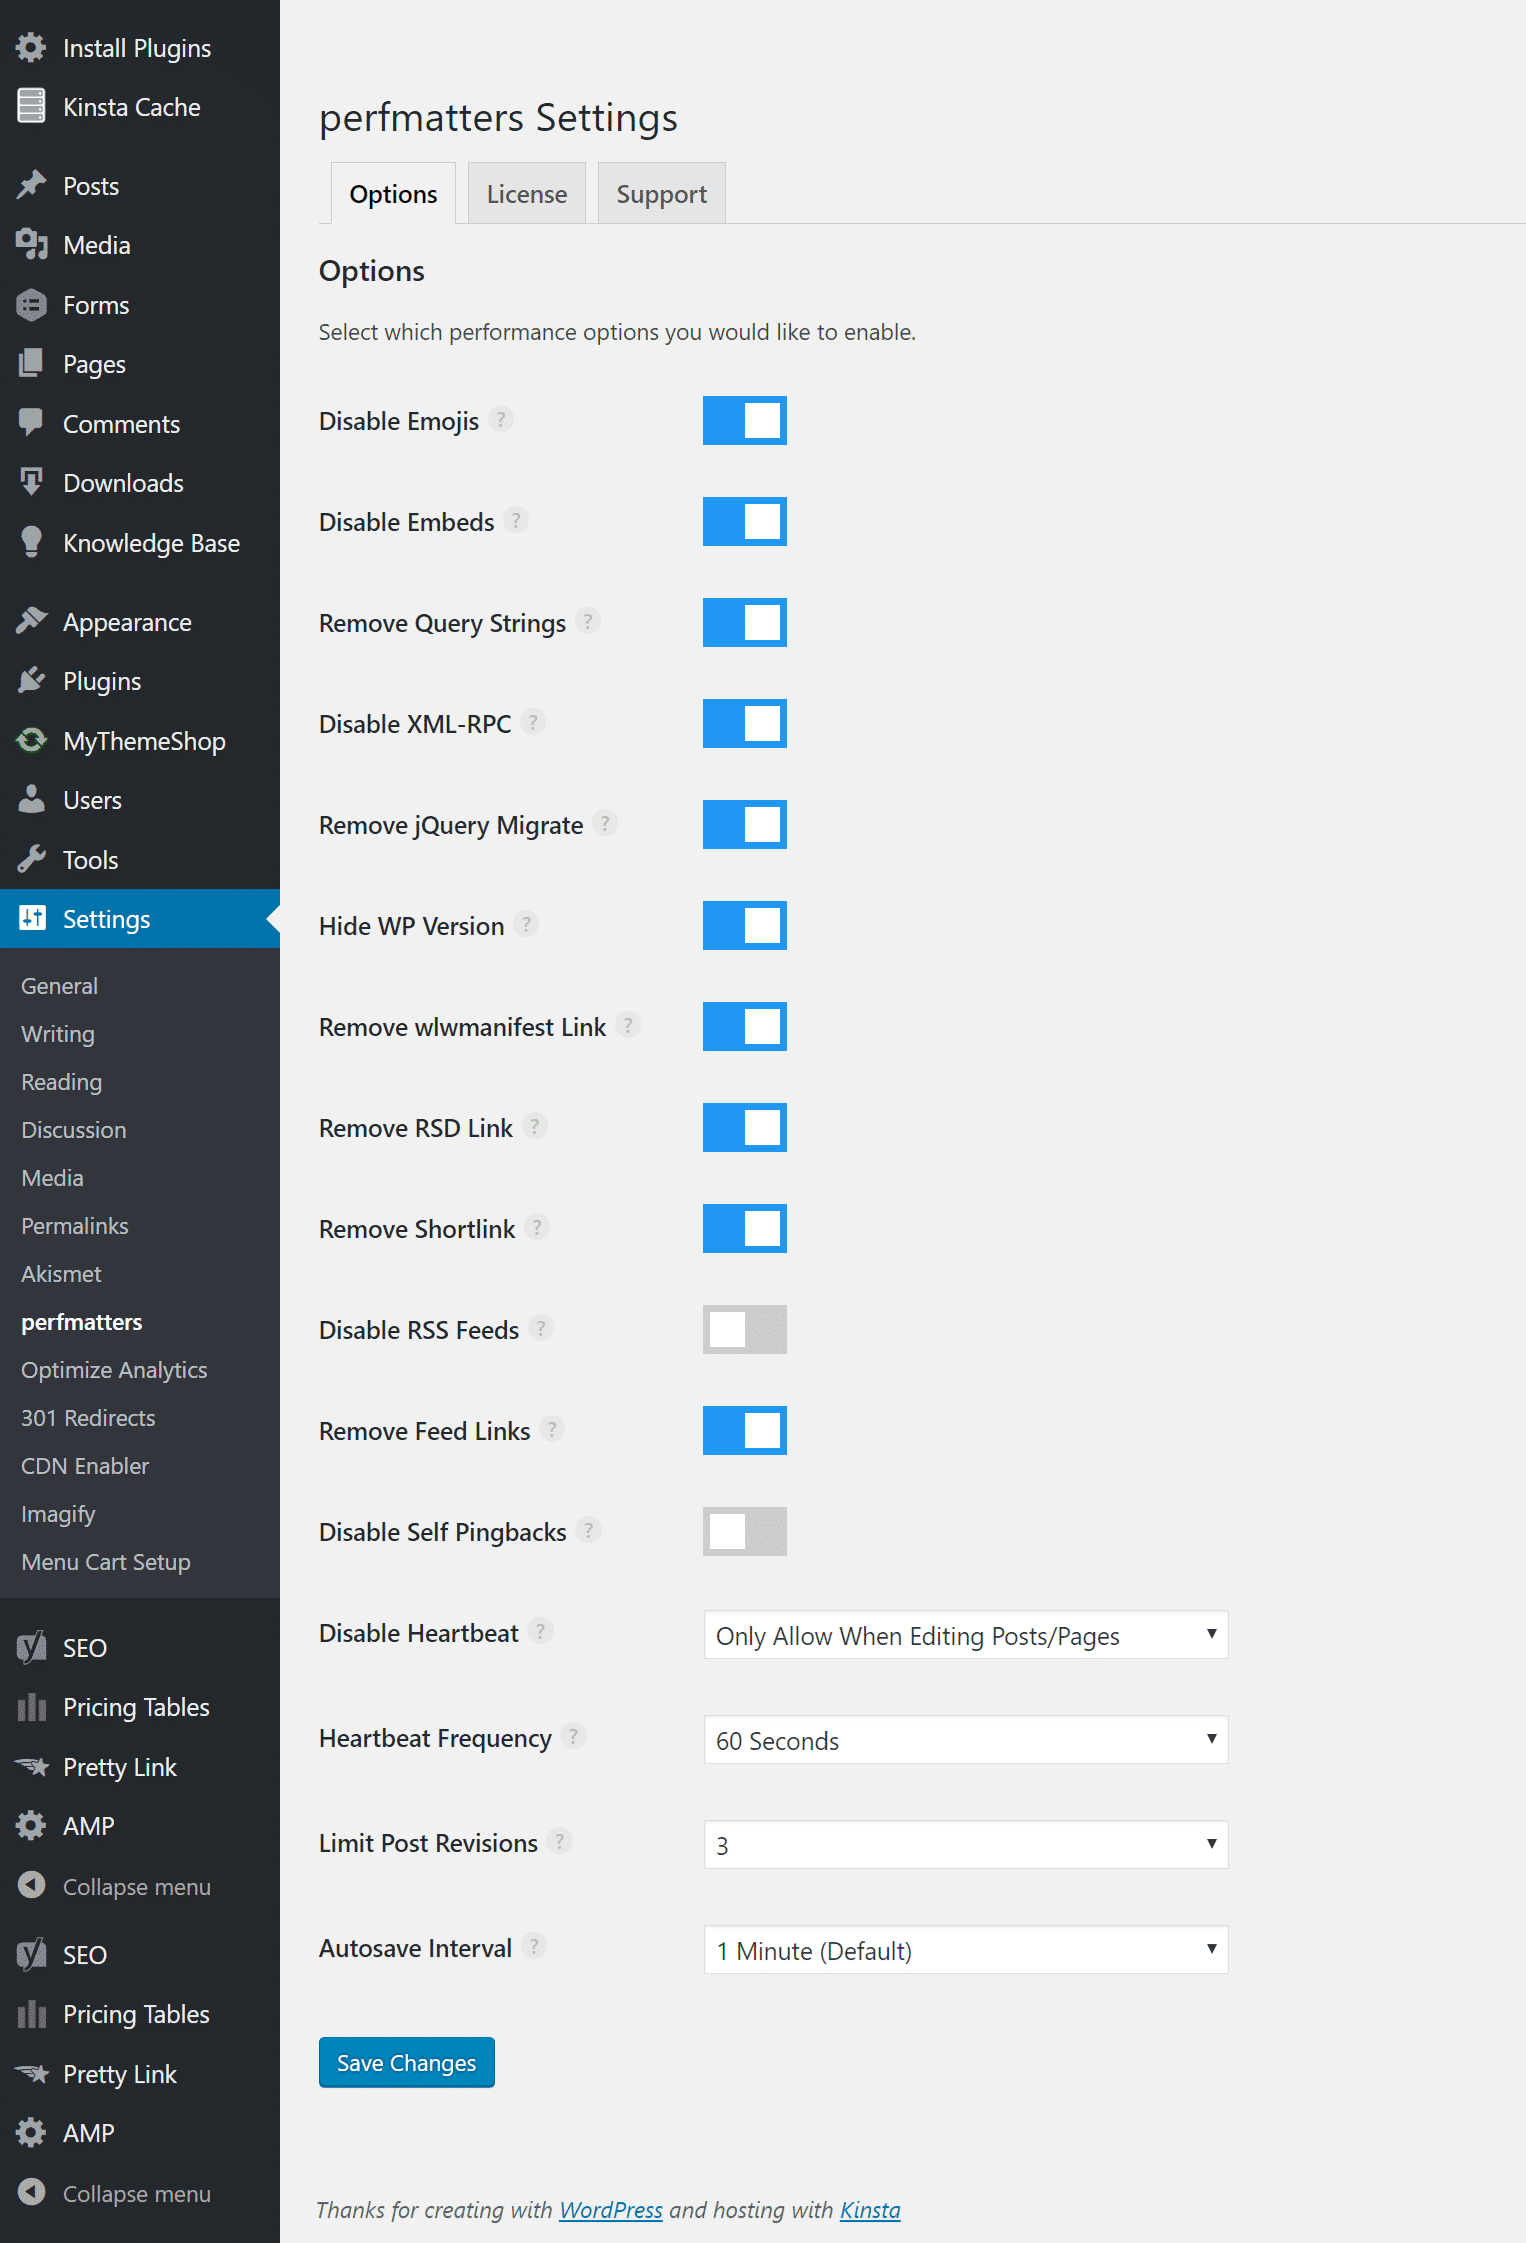Click the Kinsta Cache server icon

tap(31, 106)
